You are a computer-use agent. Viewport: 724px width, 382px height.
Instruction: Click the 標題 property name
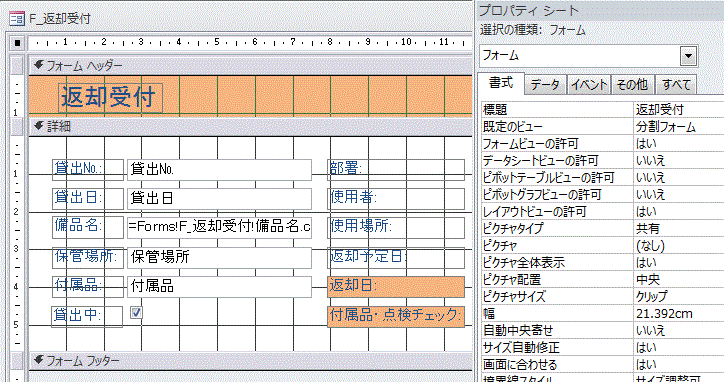pos(557,109)
